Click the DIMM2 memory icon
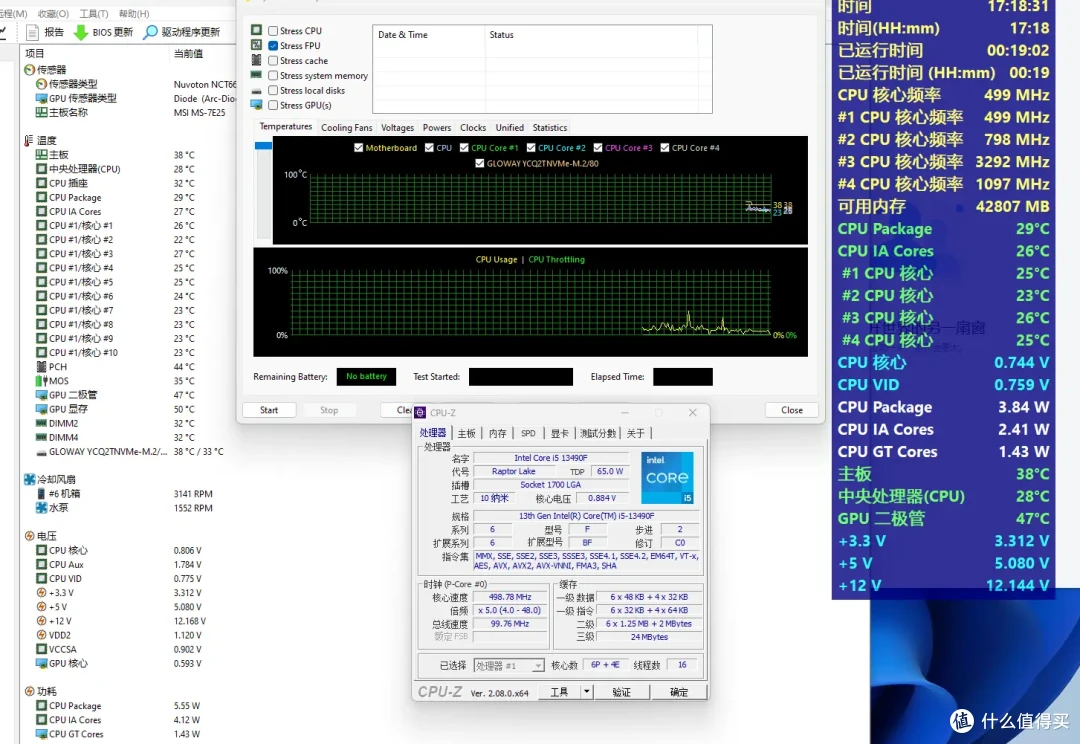The image size is (1080, 744). coord(41,423)
